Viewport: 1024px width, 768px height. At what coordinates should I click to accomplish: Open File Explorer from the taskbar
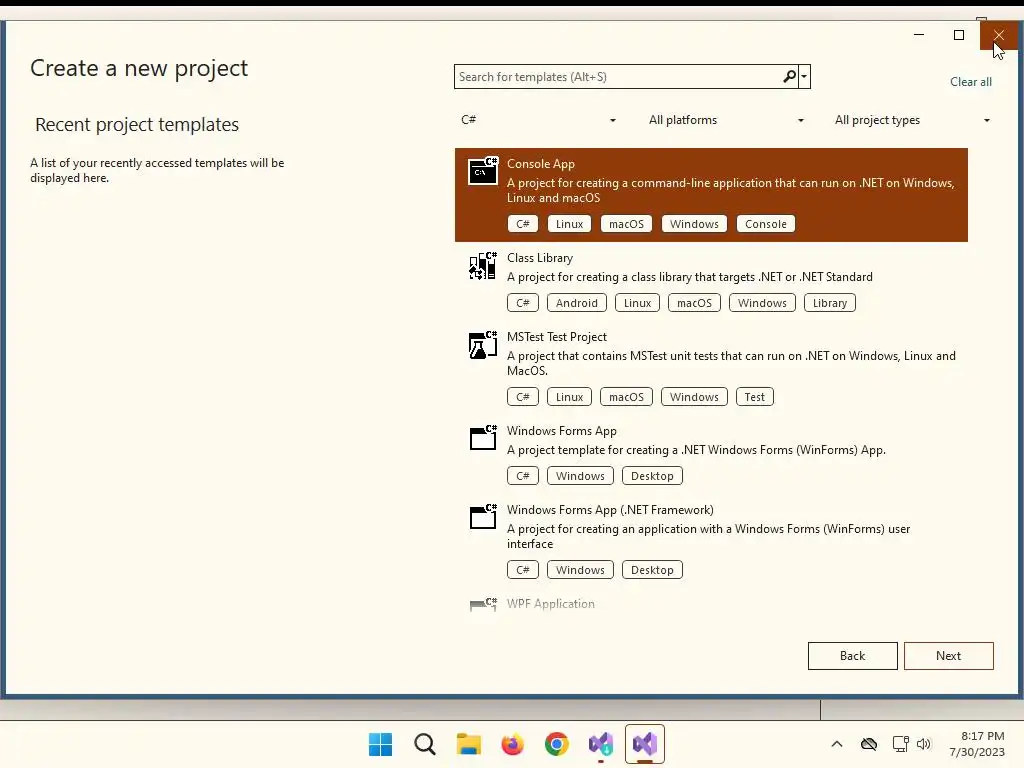(468, 744)
